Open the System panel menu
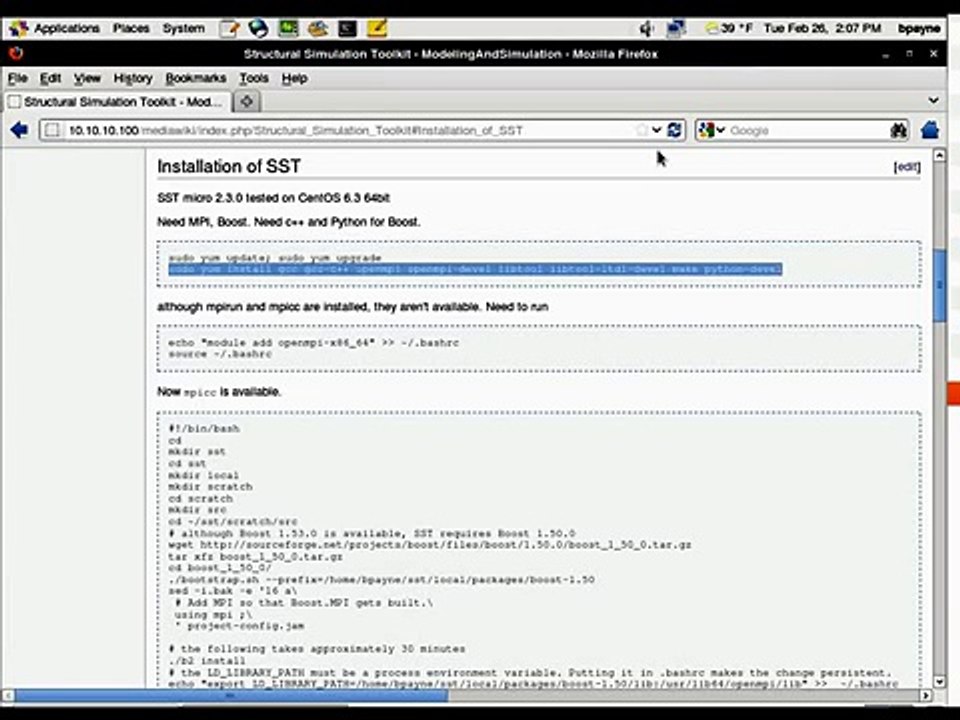The image size is (960, 720). click(183, 28)
